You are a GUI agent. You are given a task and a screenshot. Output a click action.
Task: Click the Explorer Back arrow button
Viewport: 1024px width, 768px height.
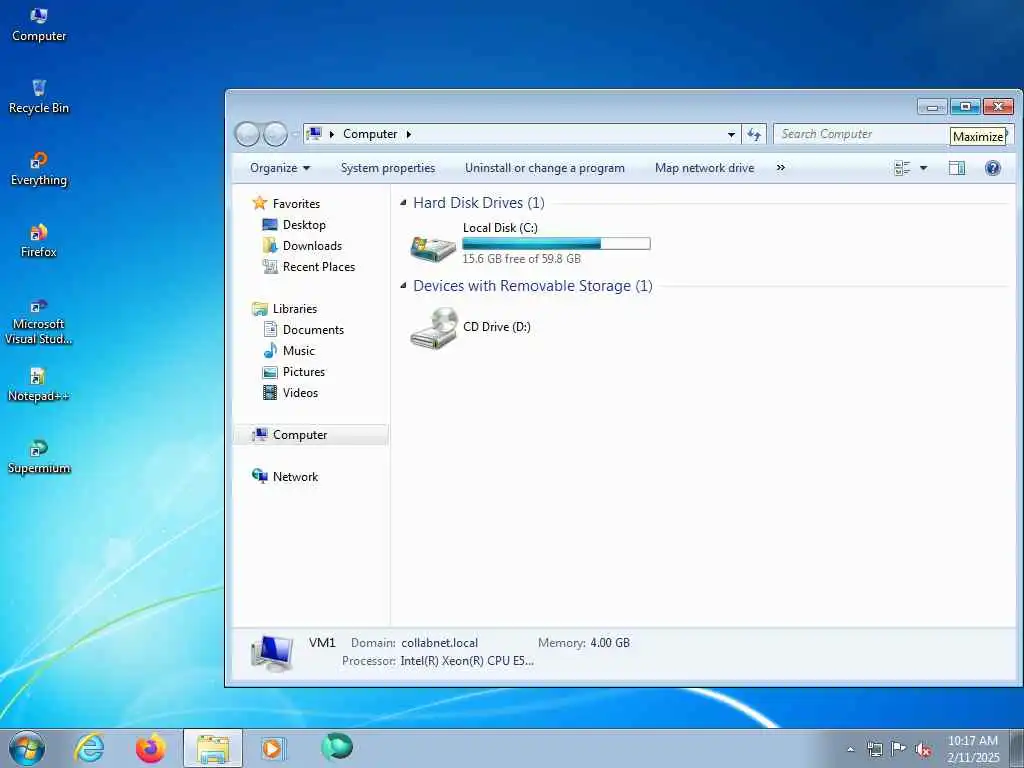[x=247, y=134]
